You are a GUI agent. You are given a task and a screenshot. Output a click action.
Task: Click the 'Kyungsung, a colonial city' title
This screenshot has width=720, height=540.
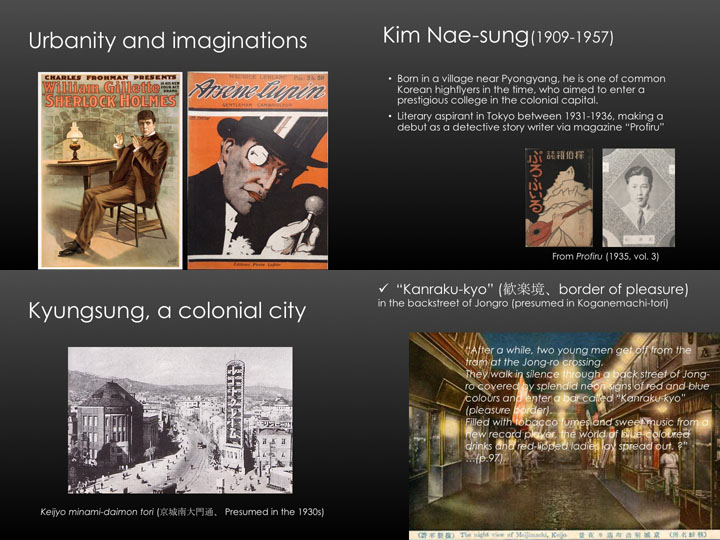167,311
